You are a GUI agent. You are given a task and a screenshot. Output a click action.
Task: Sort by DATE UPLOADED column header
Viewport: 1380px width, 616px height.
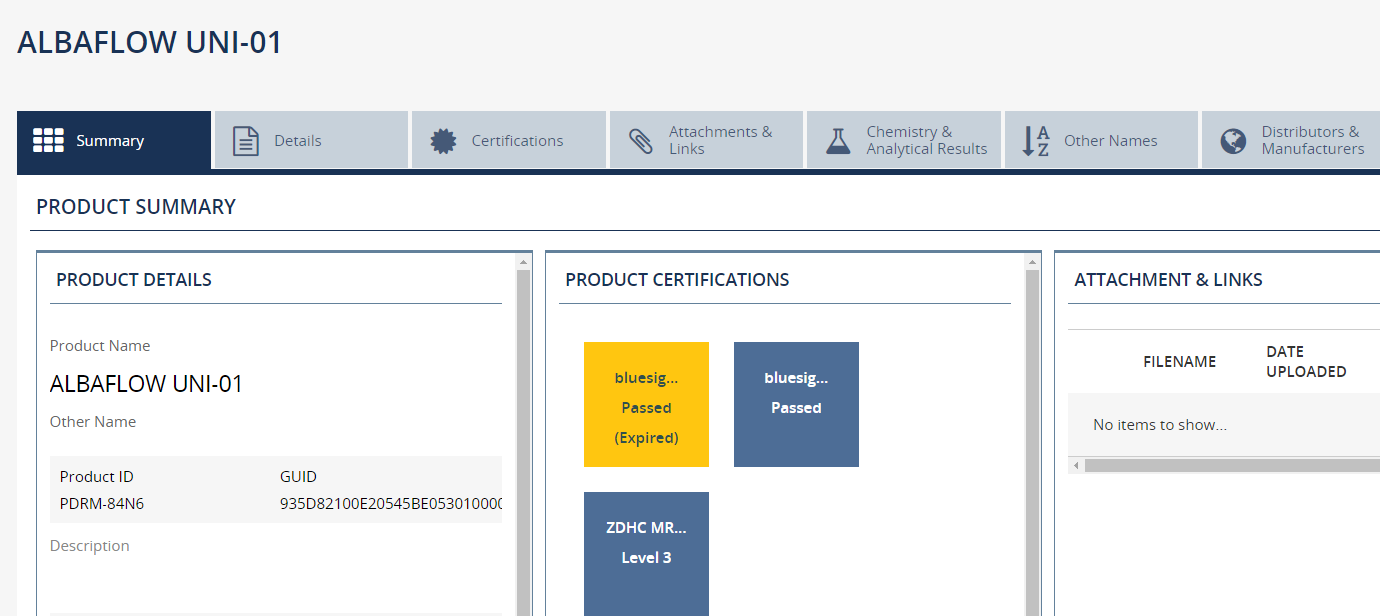1306,362
